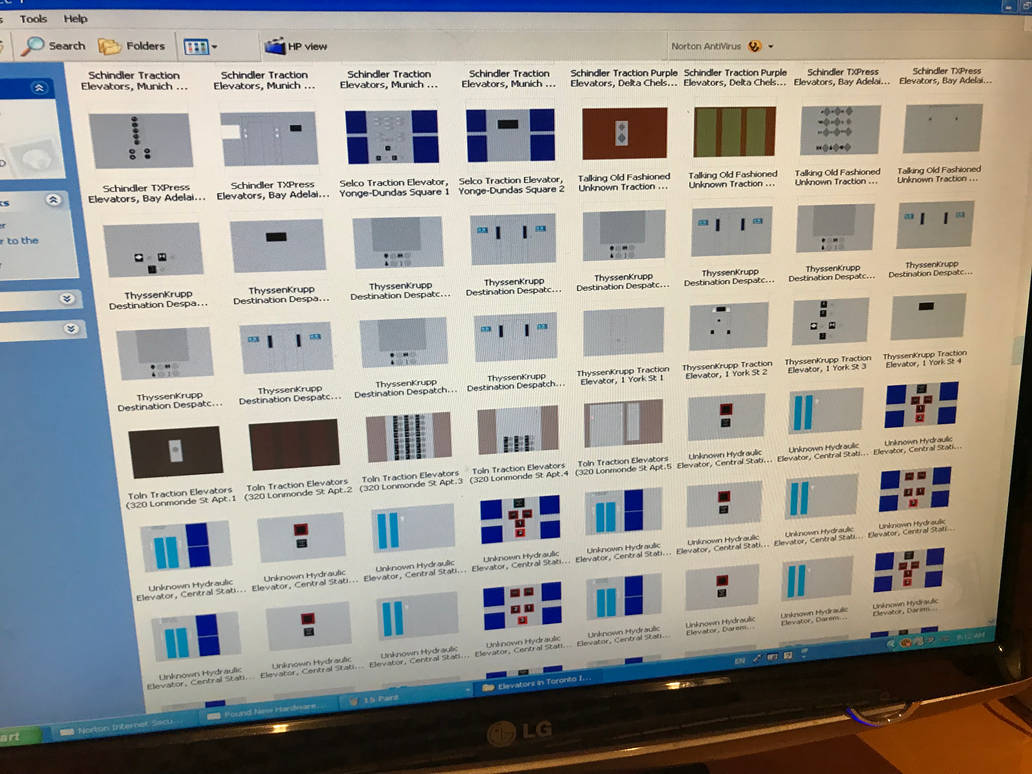Select ThyssenKrupp Traction Elevator 1 York St 4
Screen dimensions: 1032x774
click(x=927, y=317)
